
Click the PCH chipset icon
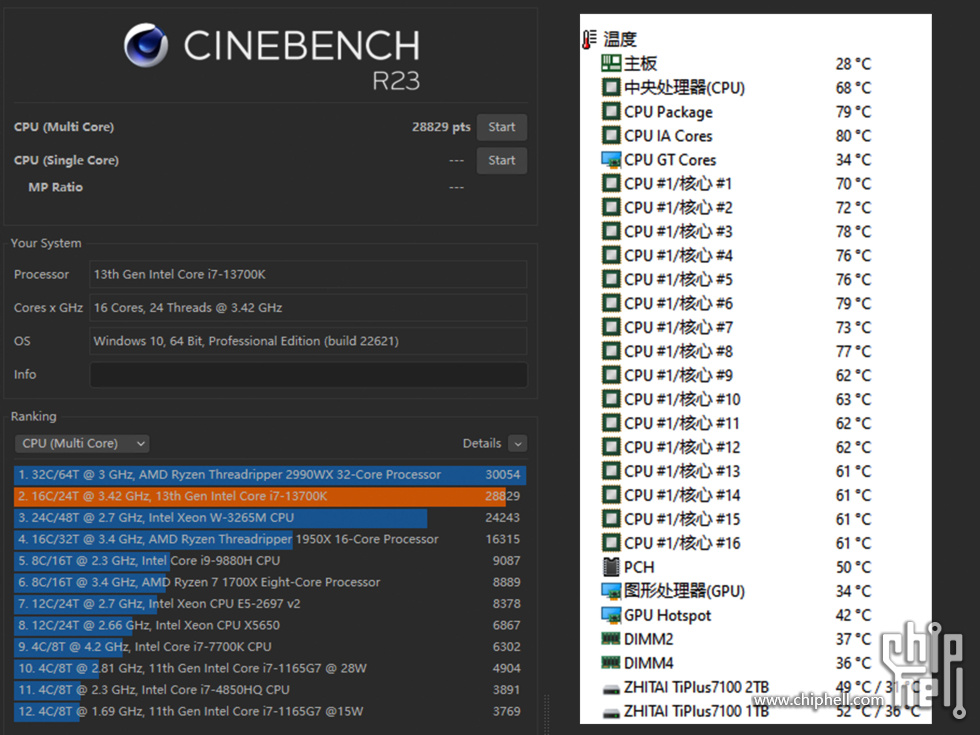(611, 567)
